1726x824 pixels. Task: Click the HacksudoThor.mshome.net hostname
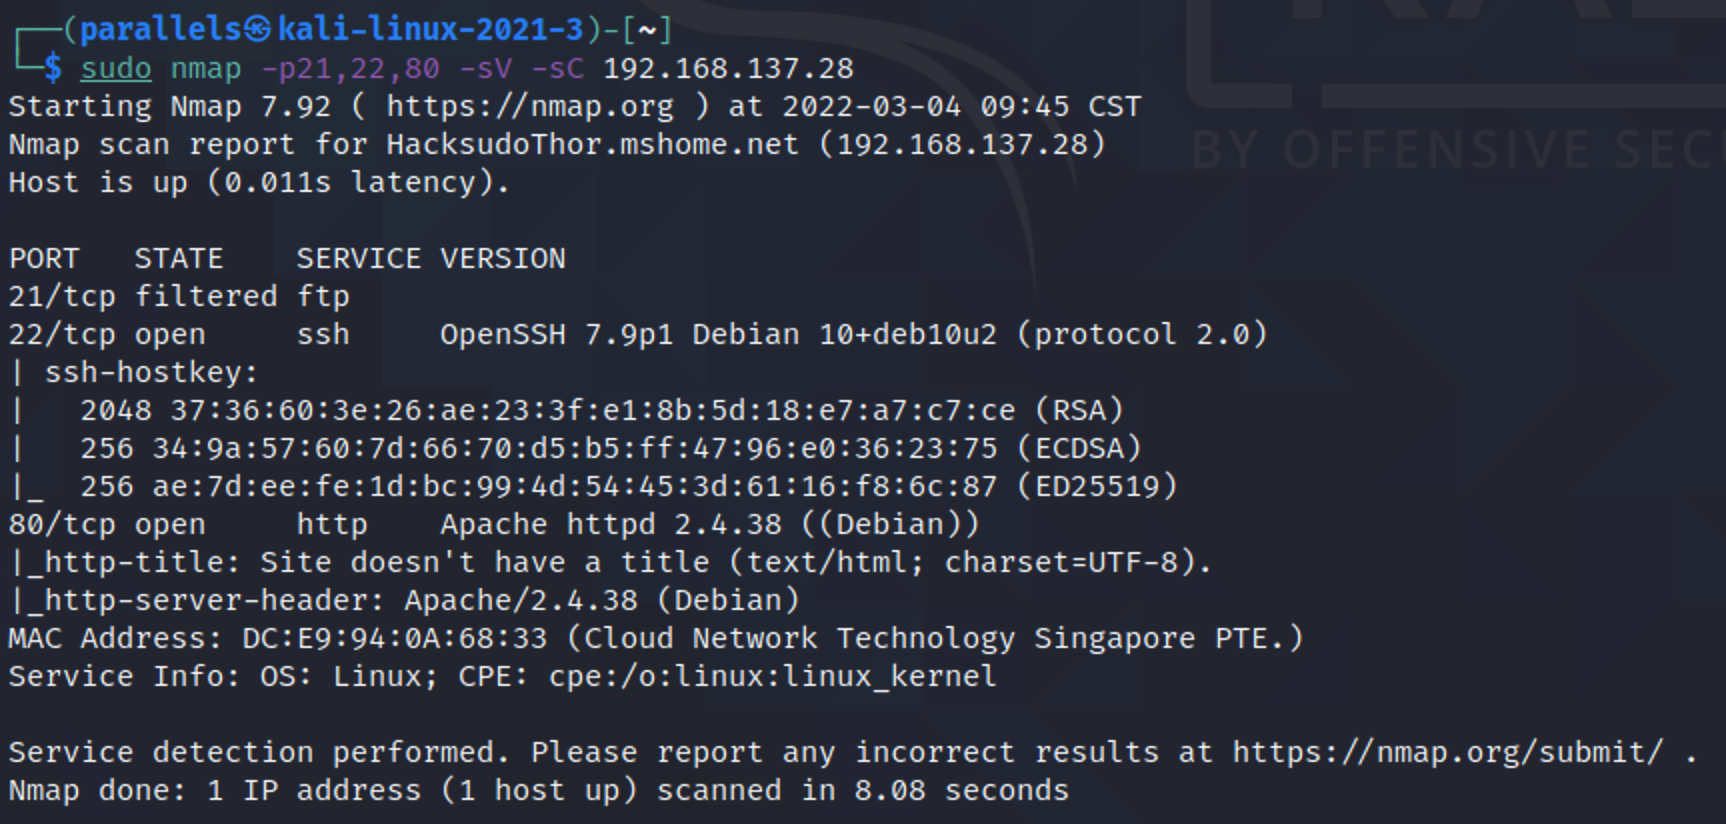pos(593,144)
